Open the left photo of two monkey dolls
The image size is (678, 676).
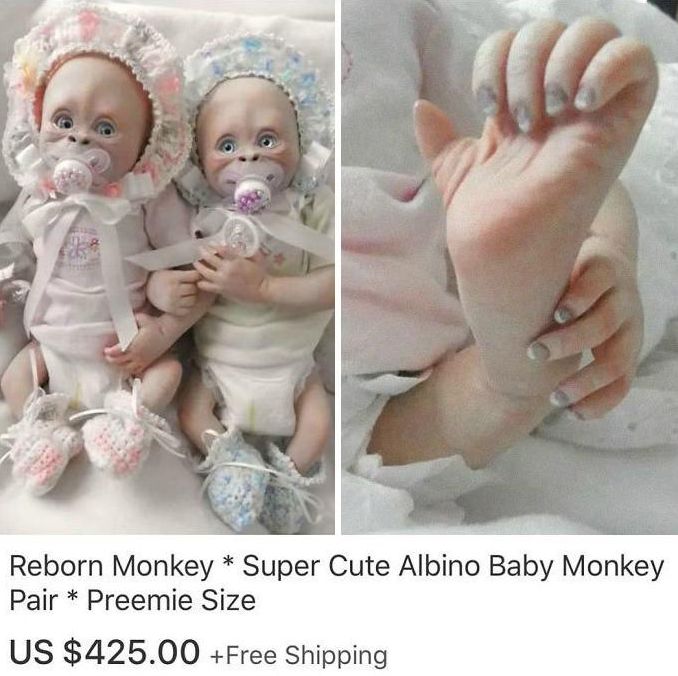pyautogui.click(x=167, y=267)
